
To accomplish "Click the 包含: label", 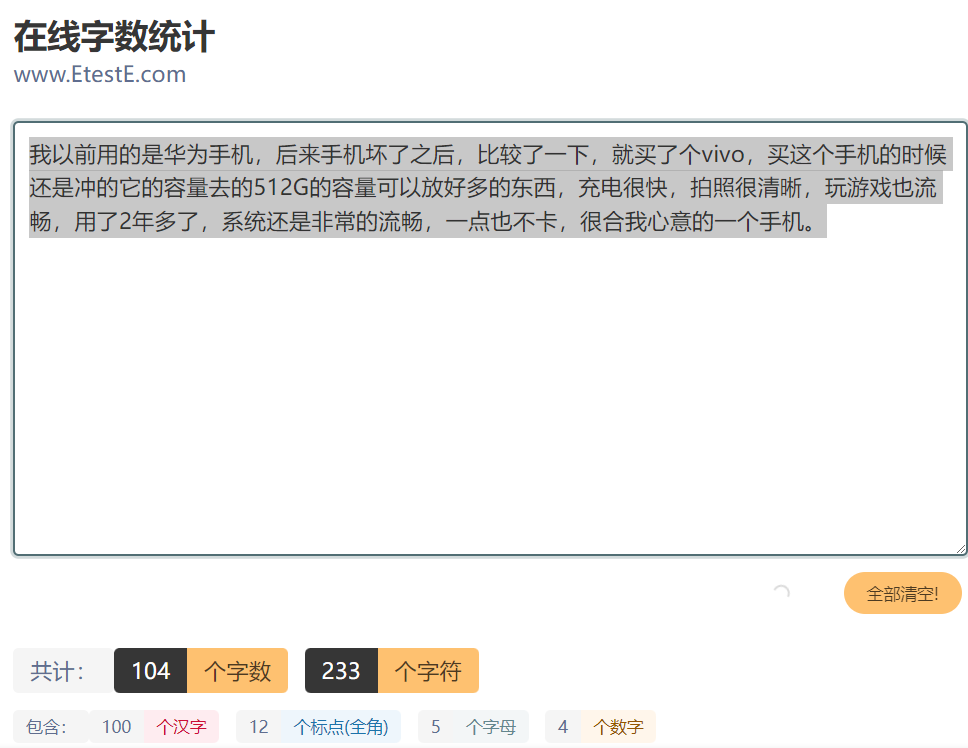I will (x=51, y=726).
